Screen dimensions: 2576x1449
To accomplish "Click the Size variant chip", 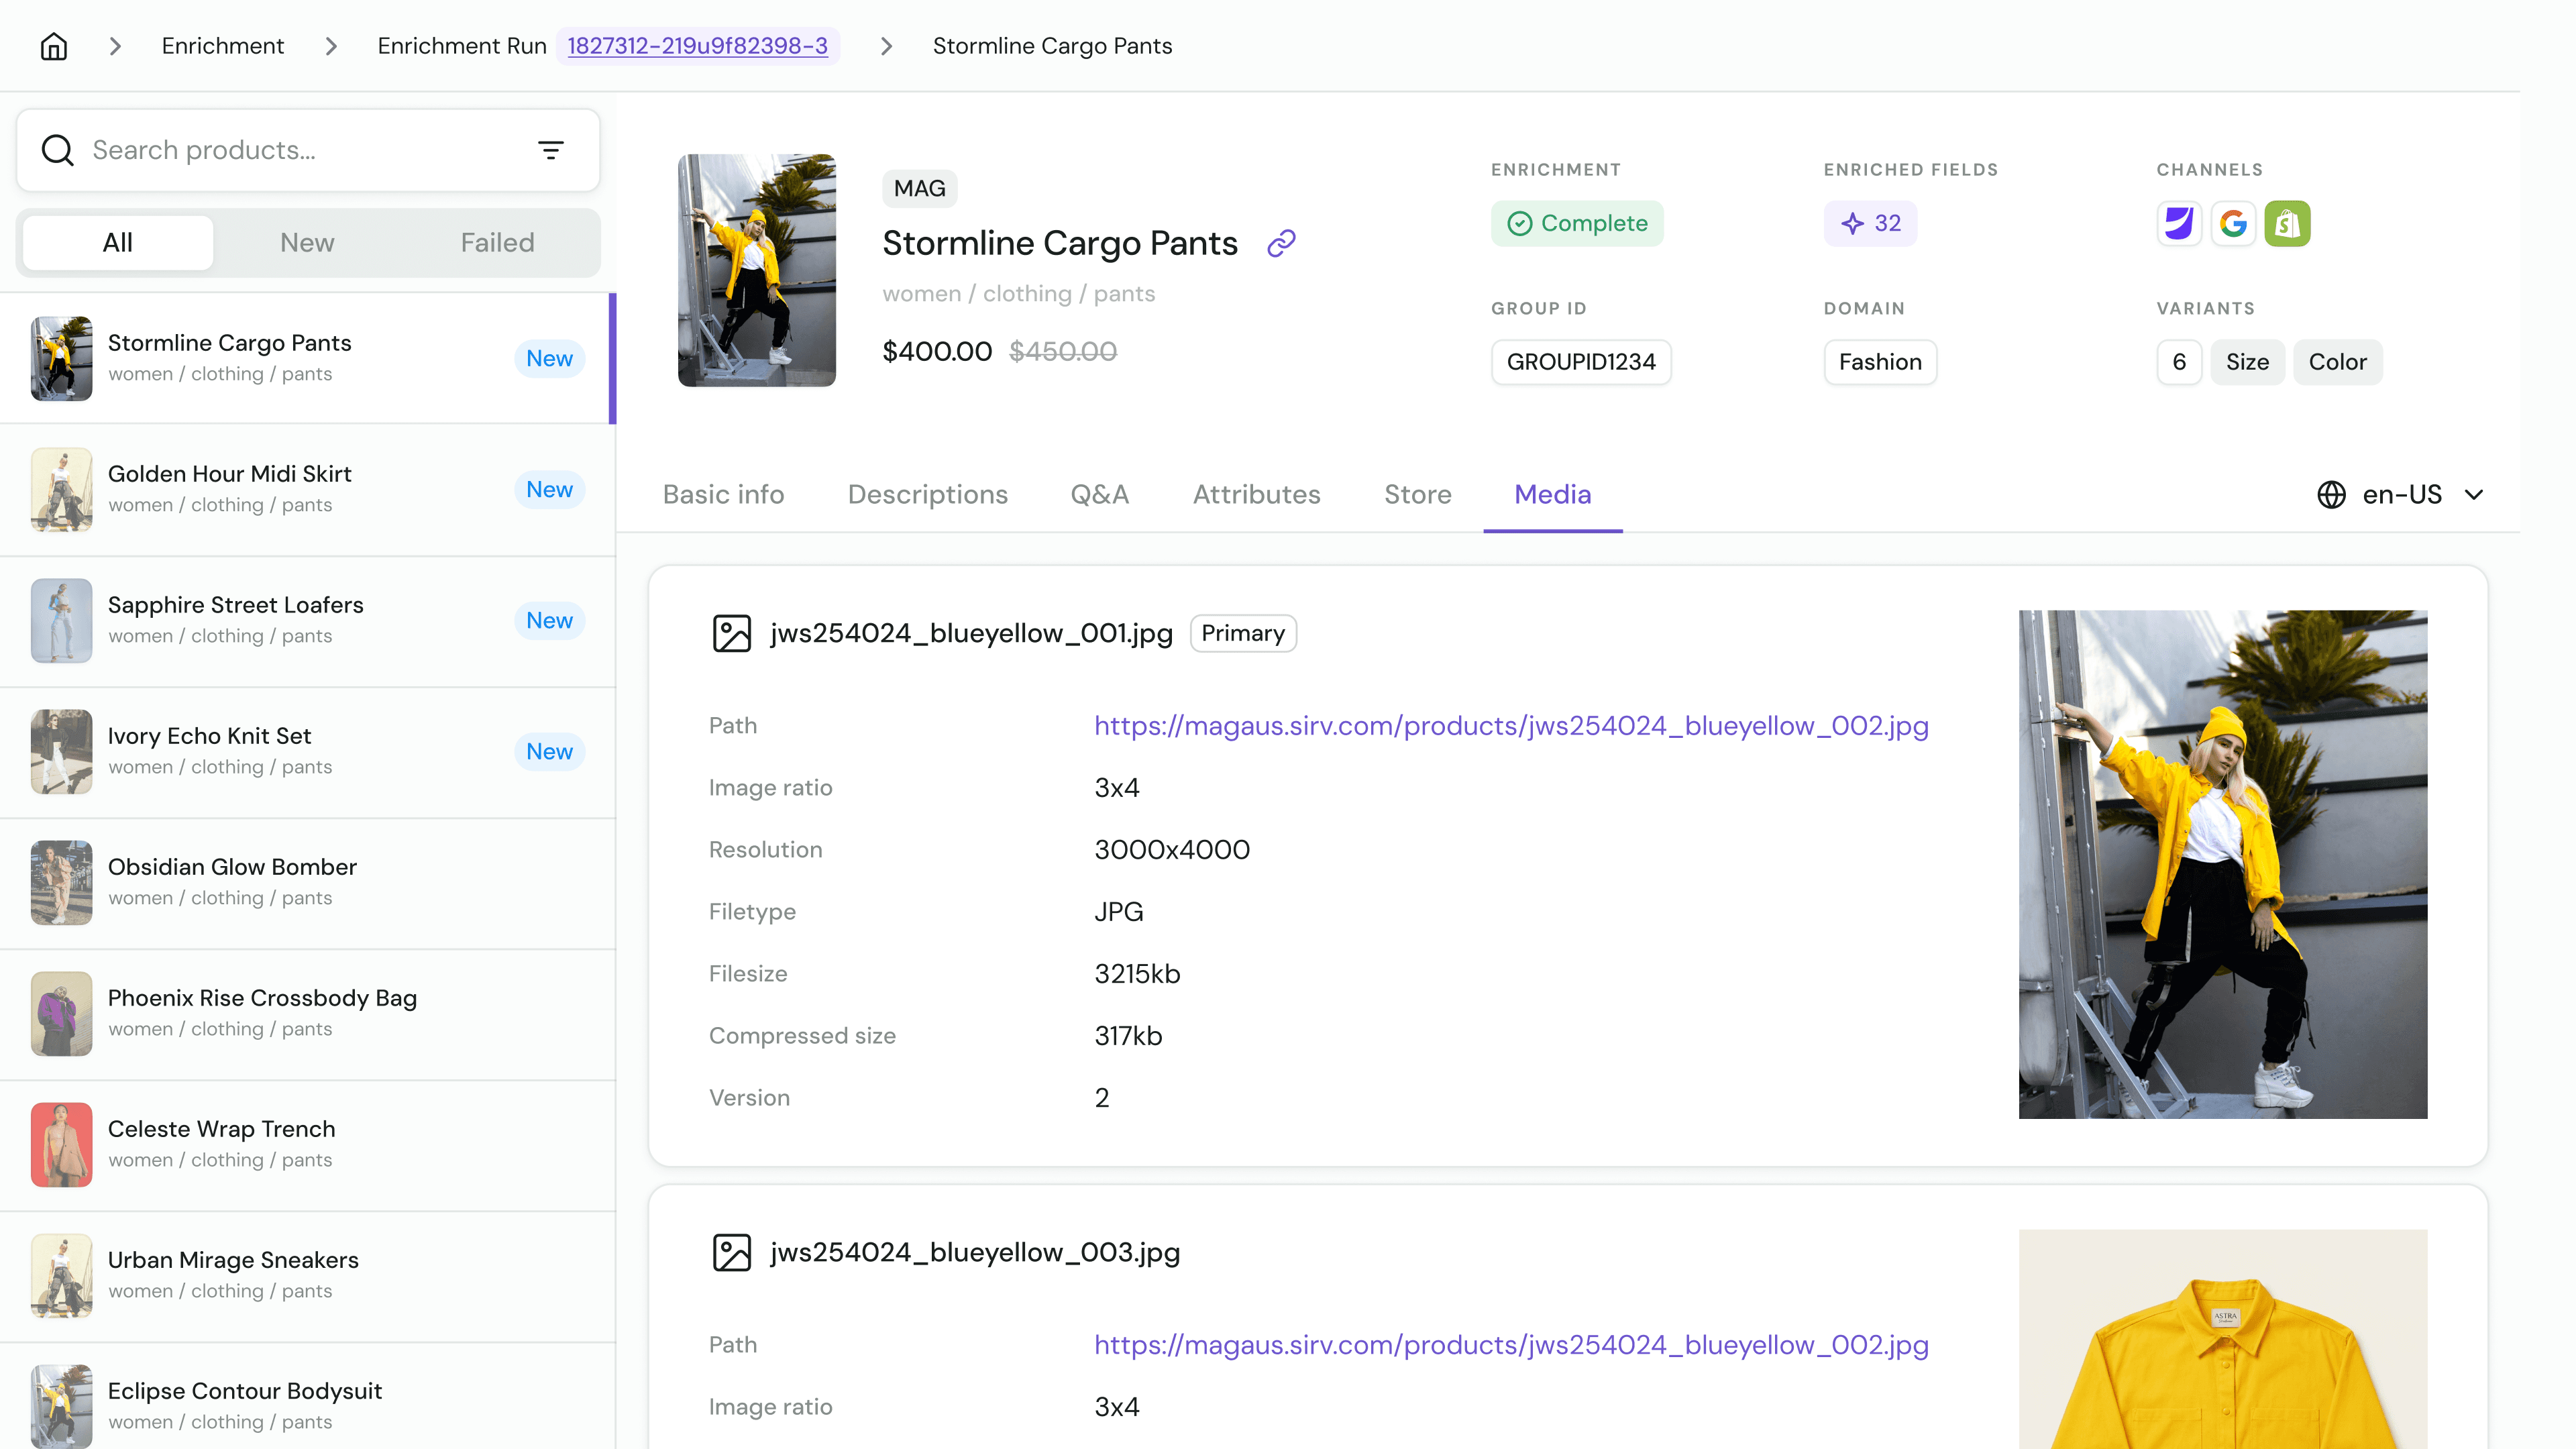I will 2247,362.
